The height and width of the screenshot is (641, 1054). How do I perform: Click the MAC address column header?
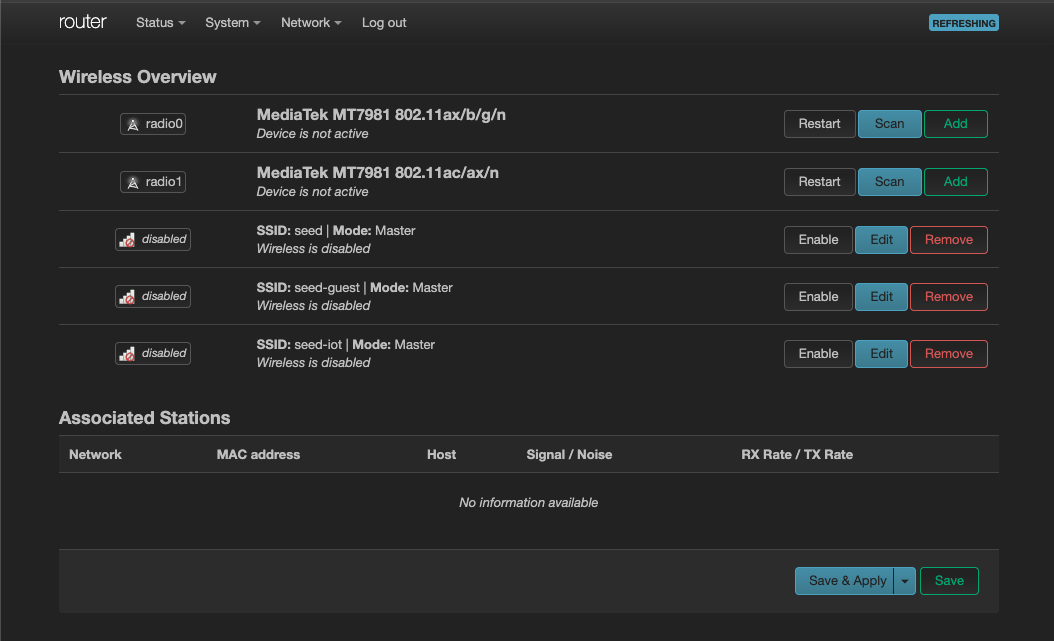coord(258,454)
